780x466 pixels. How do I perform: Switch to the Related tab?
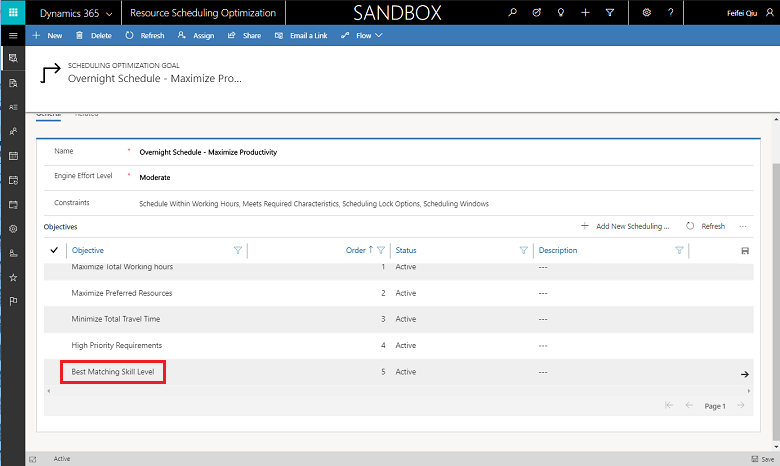coord(87,114)
